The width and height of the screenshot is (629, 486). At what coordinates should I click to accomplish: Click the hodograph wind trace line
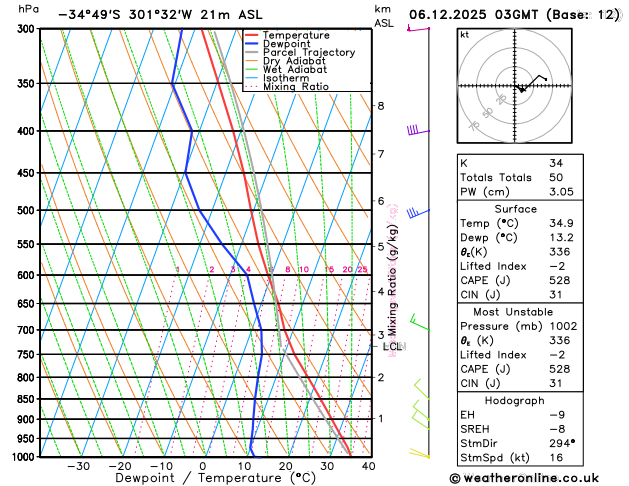tap(532, 83)
